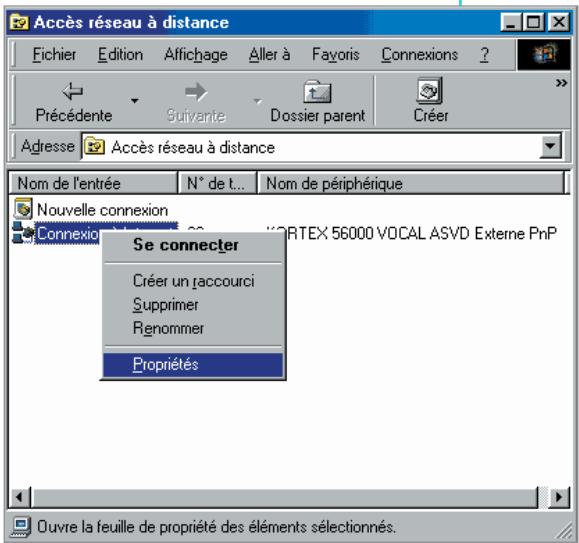The width and height of the screenshot is (579, 543).
Task: Close the Accès réseau à distance window
Action: (559, 22)
